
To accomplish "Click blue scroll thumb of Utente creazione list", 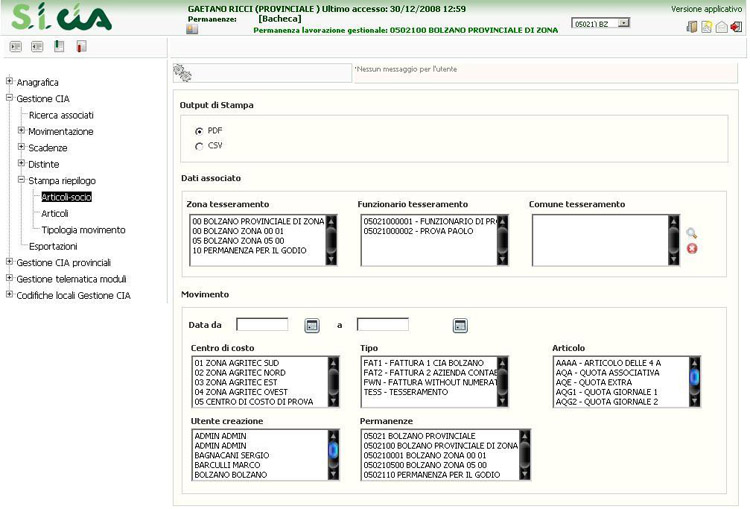I will click(x=333, y=450).
